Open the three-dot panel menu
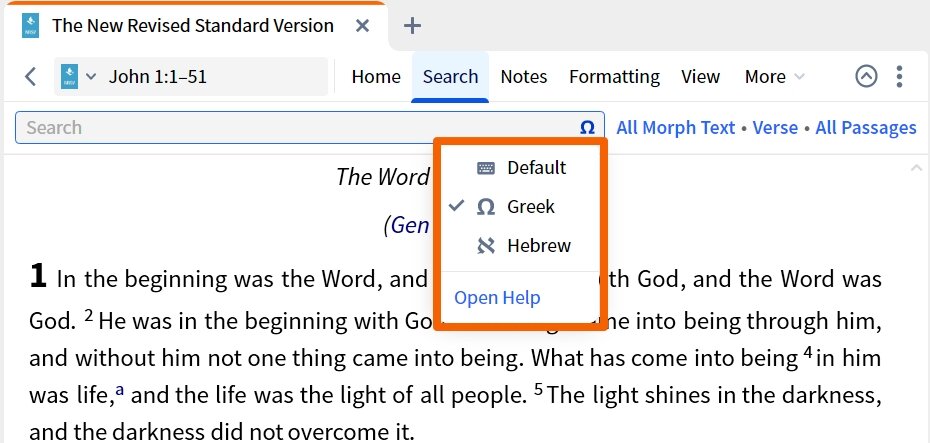930x443 pixels. coord(900,77)
